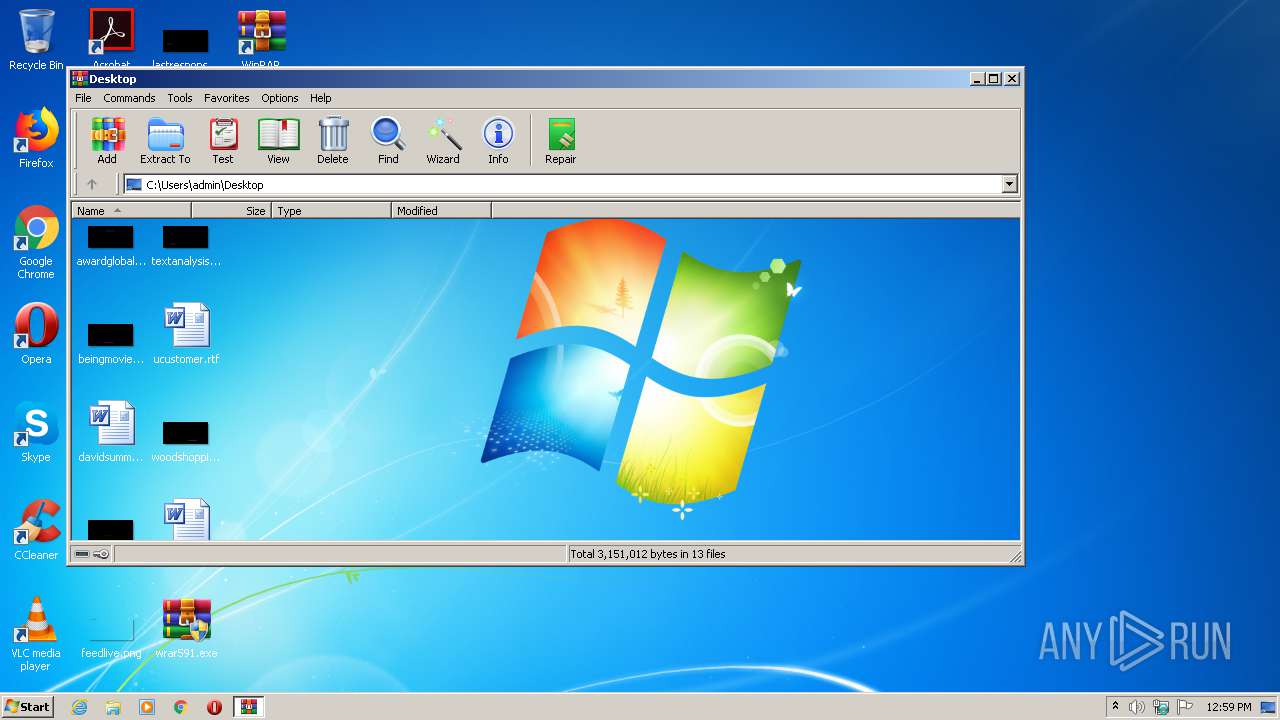
Task: Click the Extract To toolbar icon
Action: click(x=165, y=140)
